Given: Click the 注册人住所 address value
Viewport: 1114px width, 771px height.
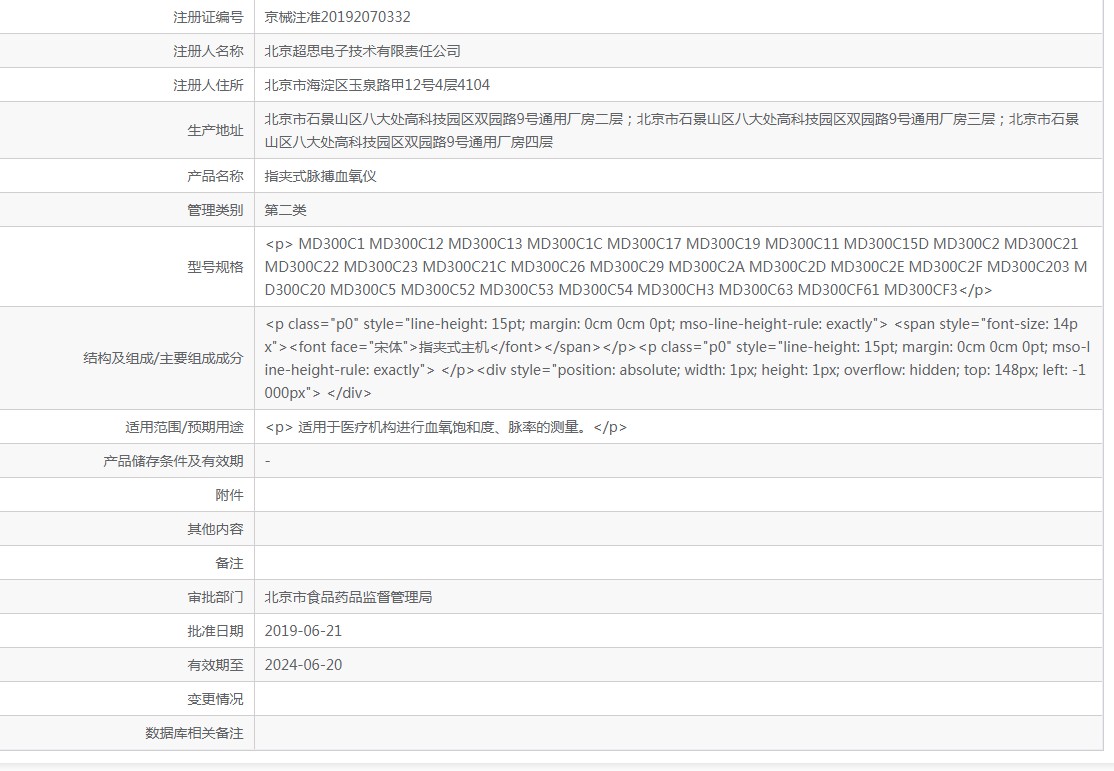Looking at the screenshot, I should click(377, 85).
